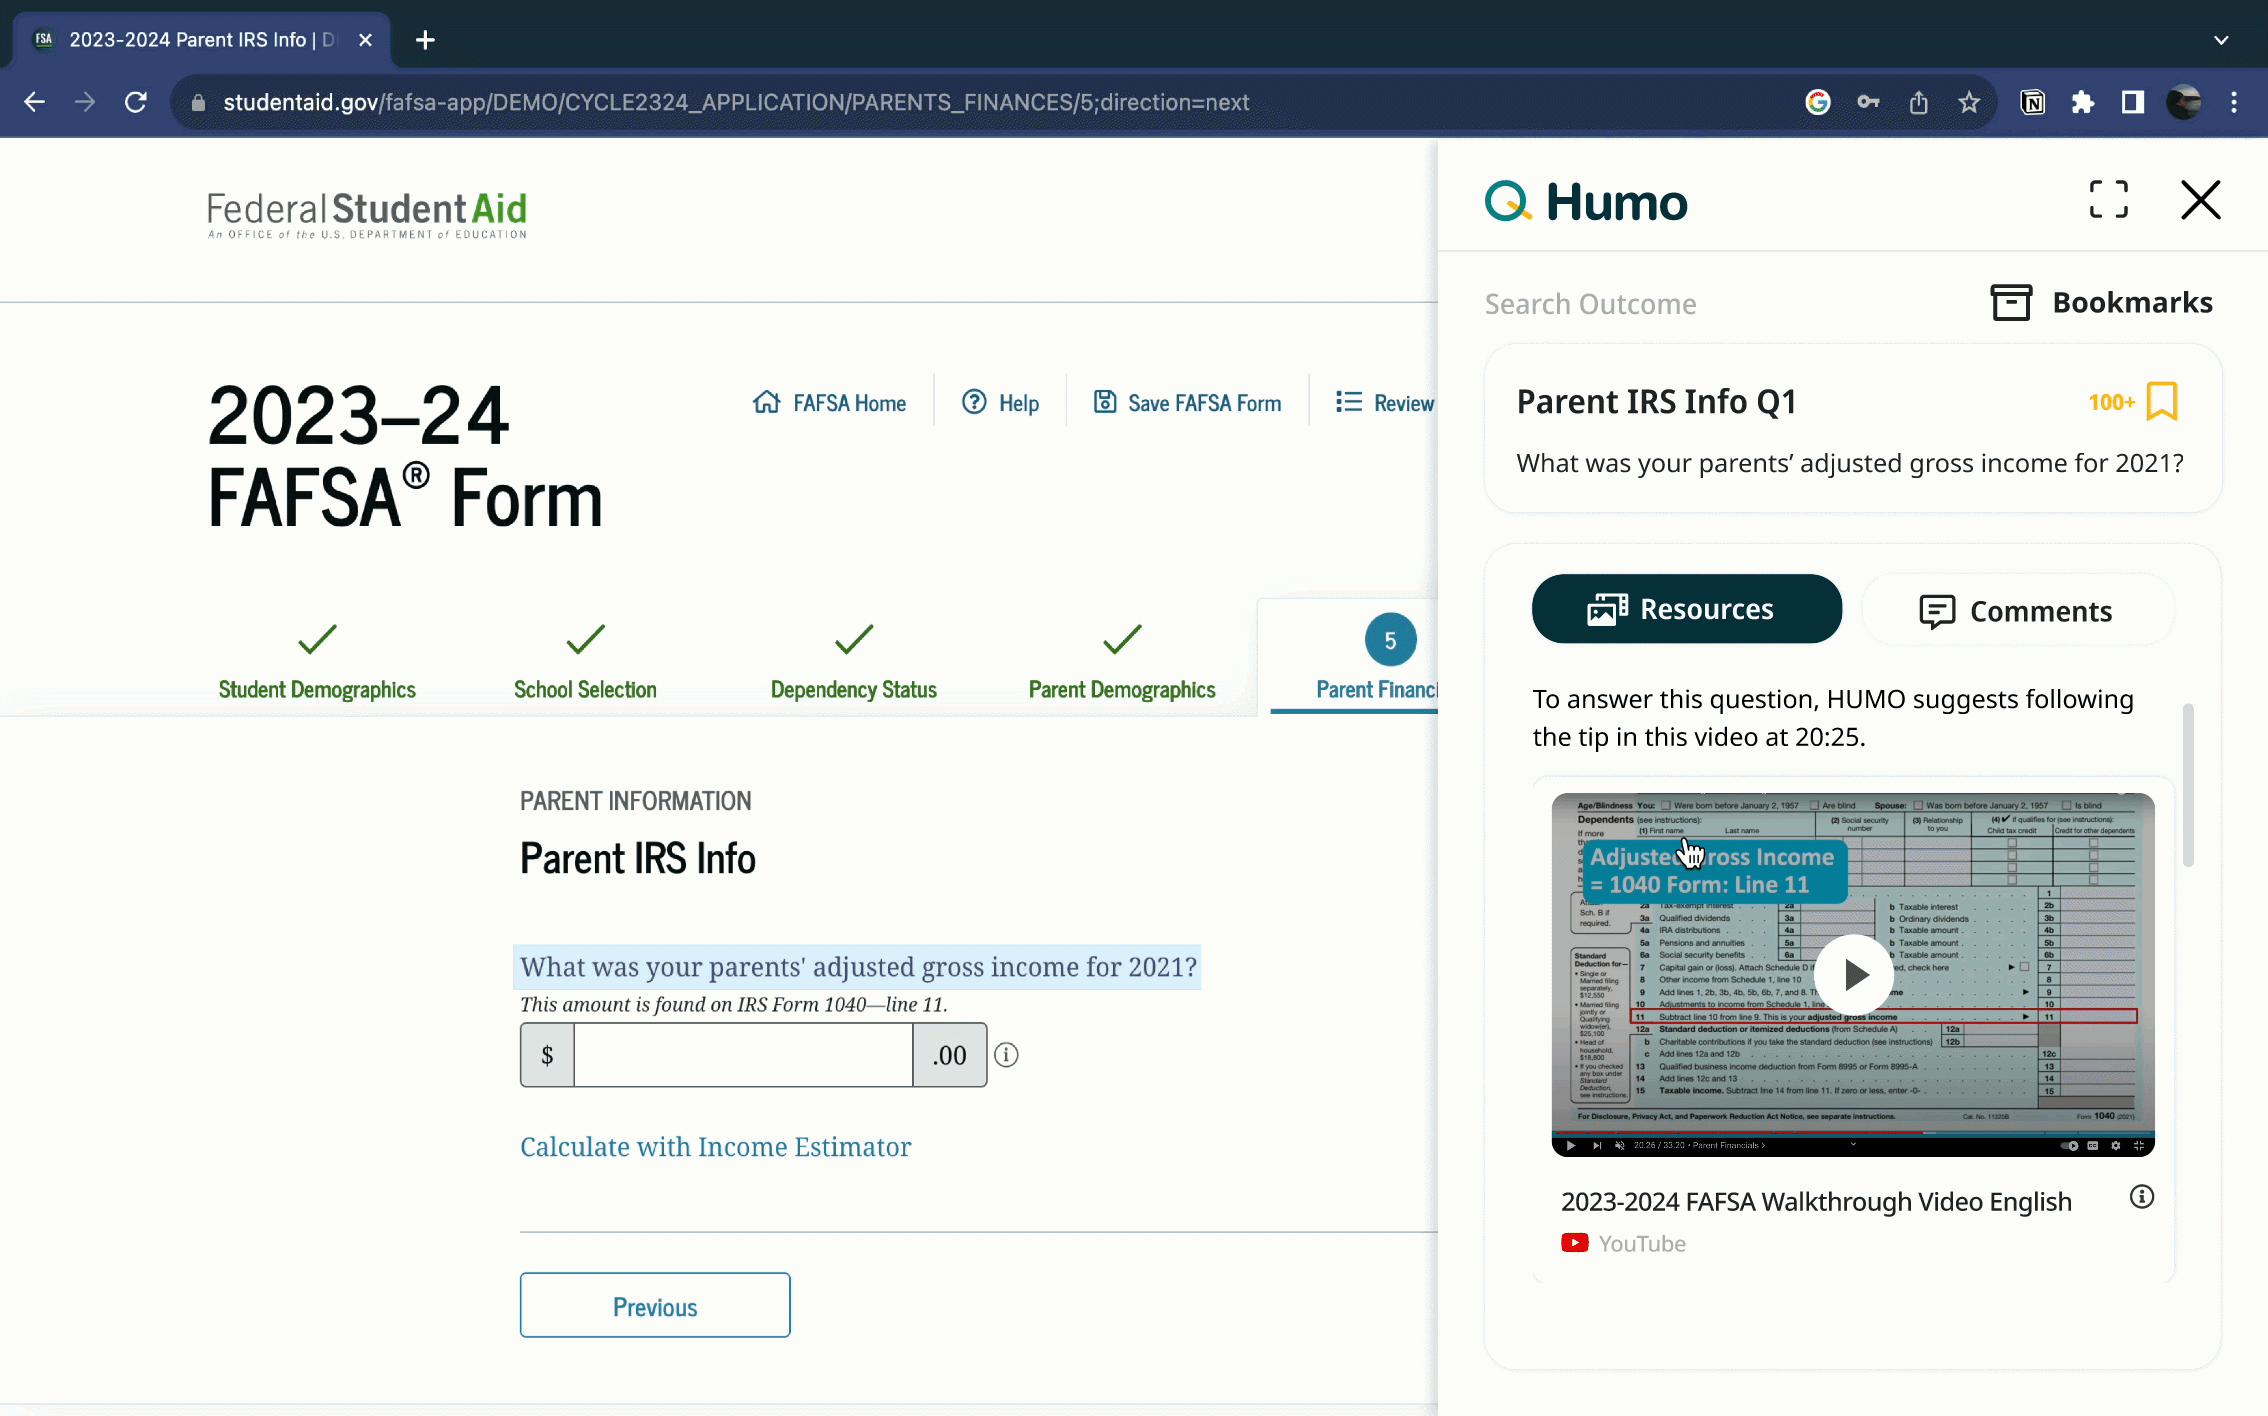The height and width of the screenshot is (1416, 2268).
Task: Click Save FAFSA Form
Action: (x=1187, y=403)
